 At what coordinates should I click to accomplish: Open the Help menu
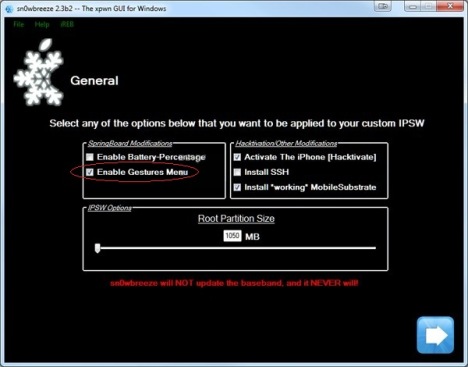coord(42,24)
